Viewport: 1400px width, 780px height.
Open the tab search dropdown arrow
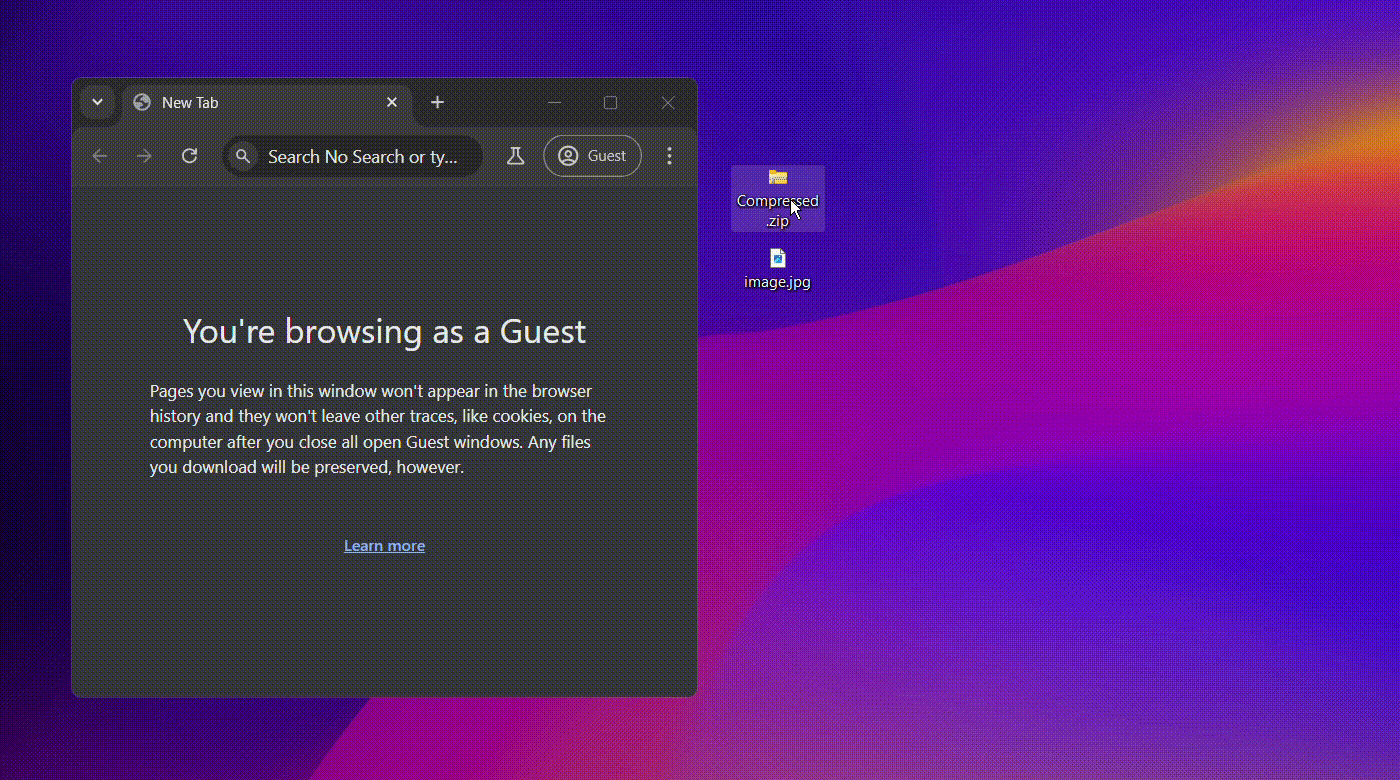[97, 102]
